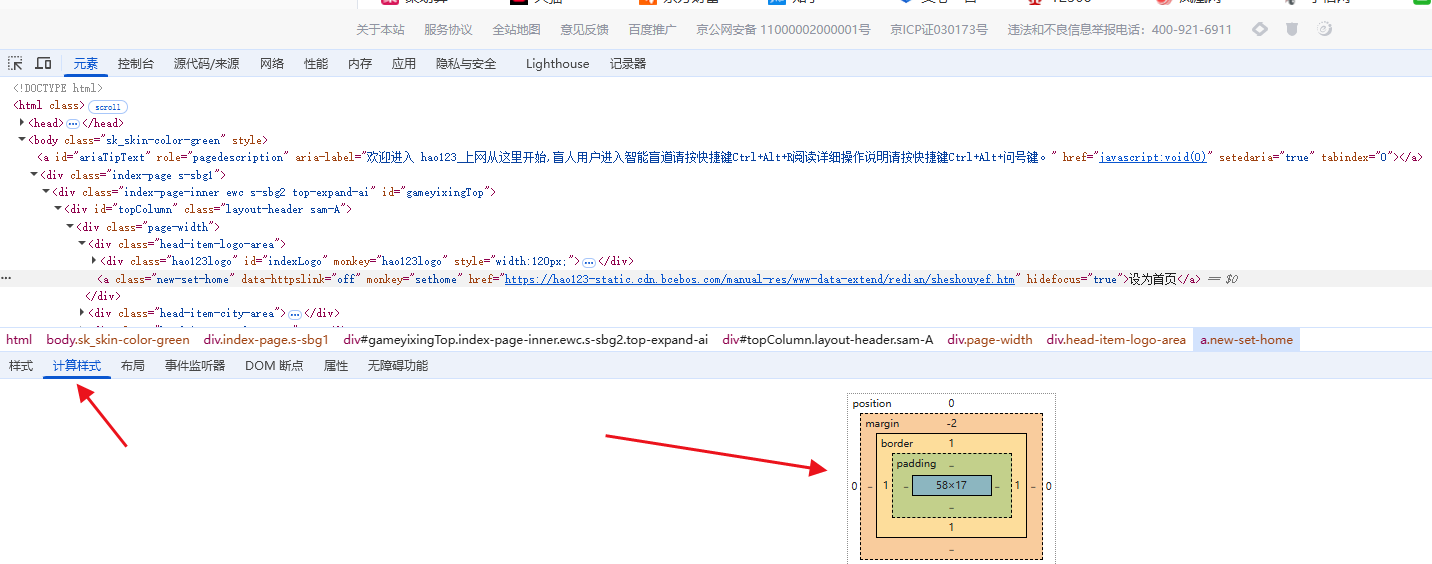Click the shield badge icon in footer

(x=1292, y=29)
